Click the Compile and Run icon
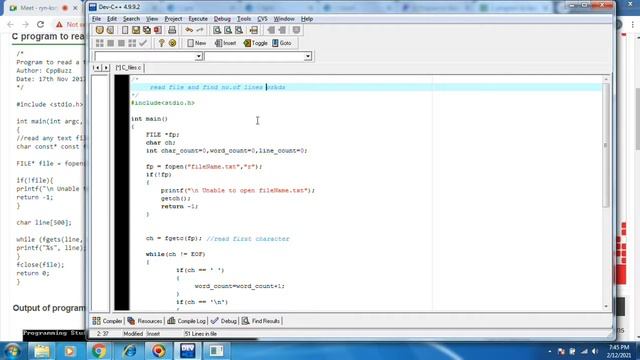This screenshot has height=360, width=640. [x=121, y=43]
